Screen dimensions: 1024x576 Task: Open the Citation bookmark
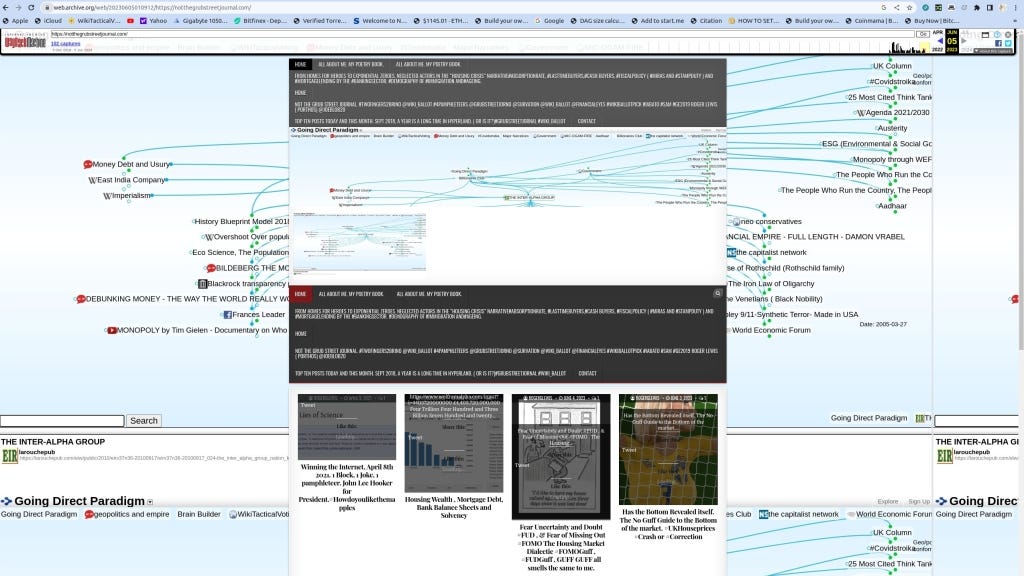(706, 21)
